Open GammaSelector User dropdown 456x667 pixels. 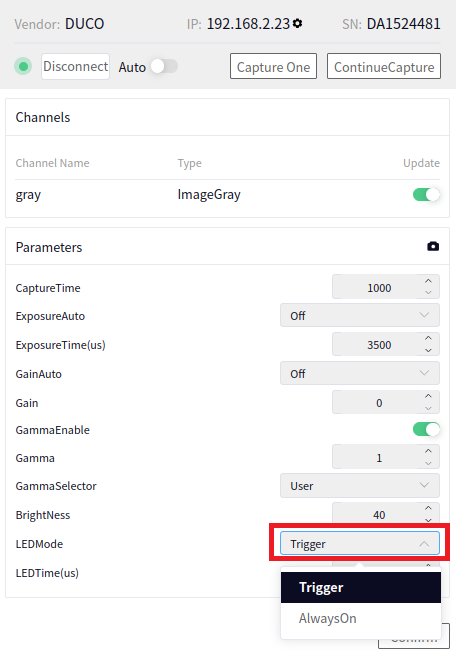click(360, 485)
